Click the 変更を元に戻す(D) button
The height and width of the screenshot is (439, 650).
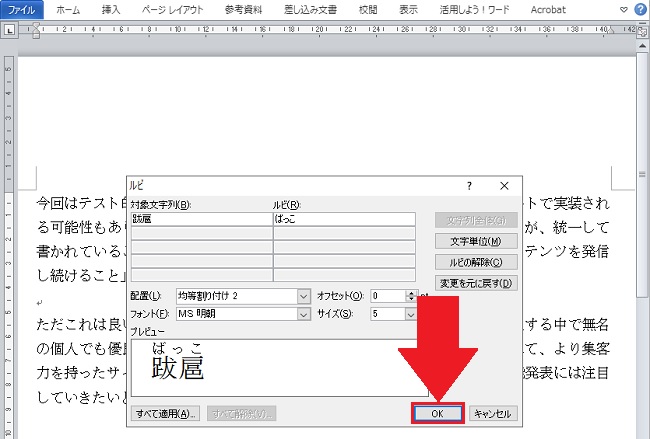click(476, 283)
